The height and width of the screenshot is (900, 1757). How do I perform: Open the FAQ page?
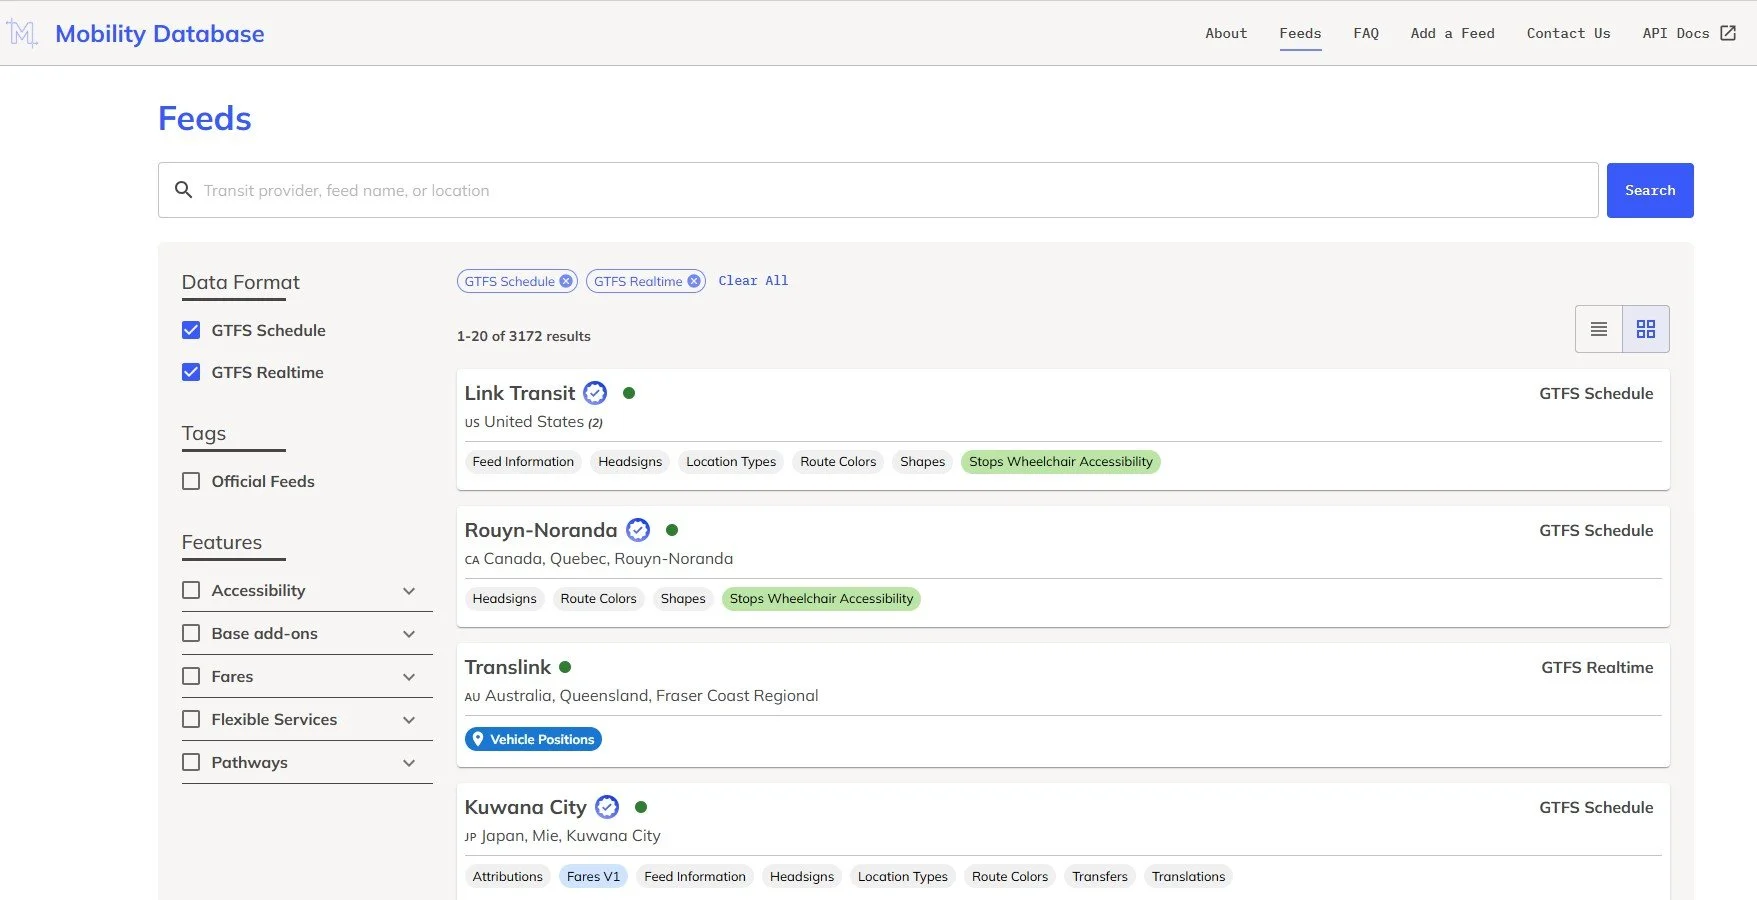(1366, 33)
